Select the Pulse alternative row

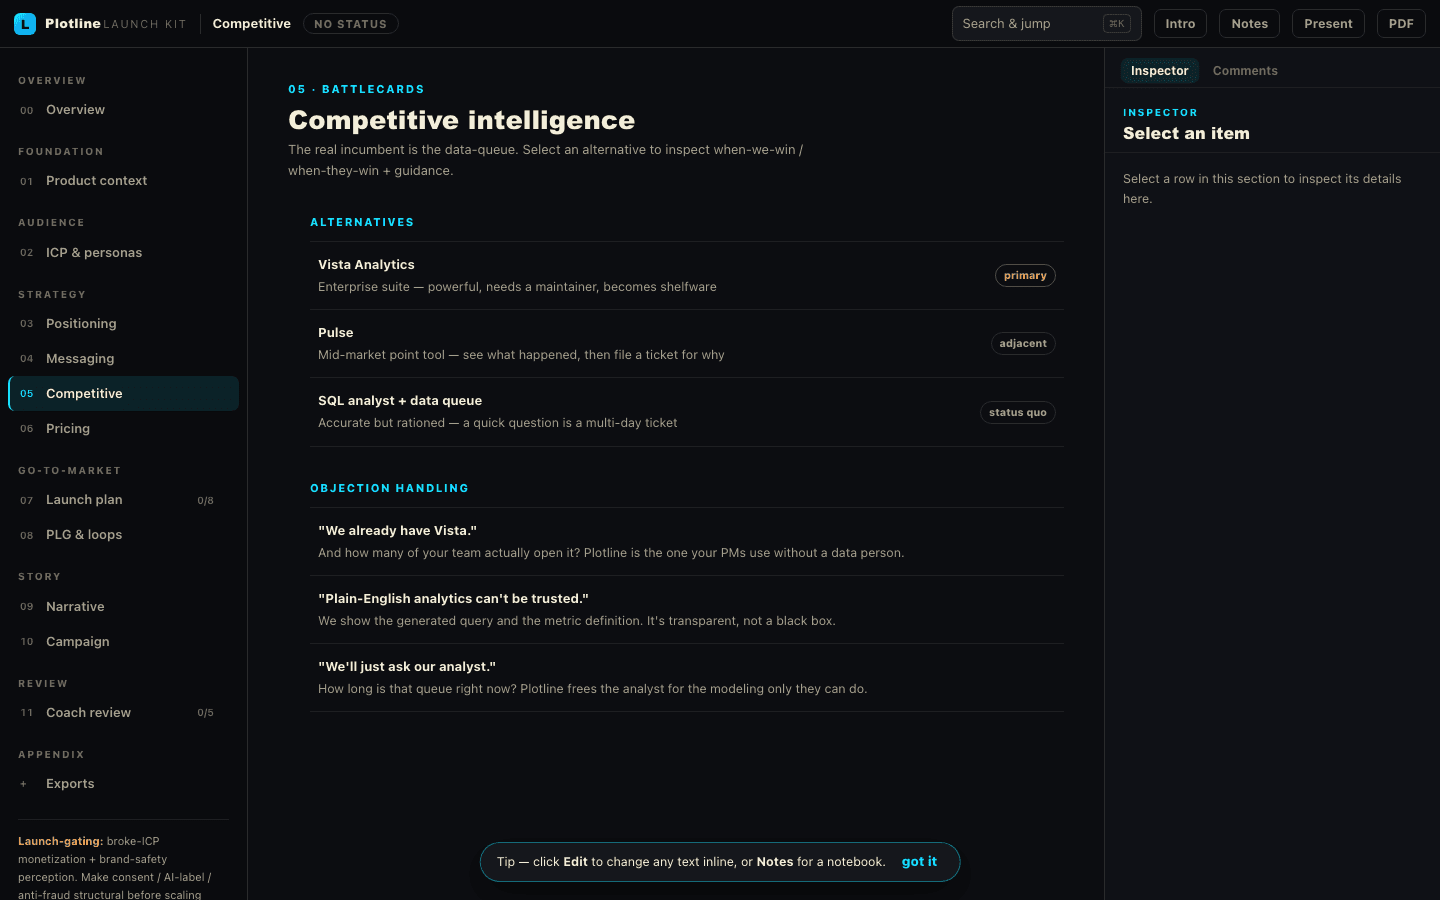686,344
